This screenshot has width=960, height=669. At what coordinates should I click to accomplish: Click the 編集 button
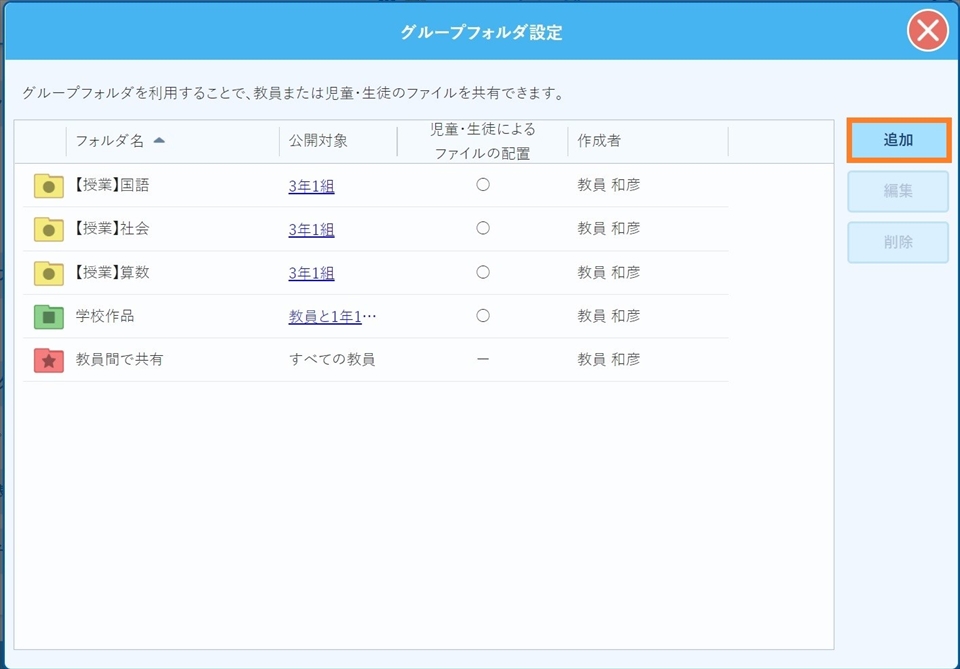897,191
